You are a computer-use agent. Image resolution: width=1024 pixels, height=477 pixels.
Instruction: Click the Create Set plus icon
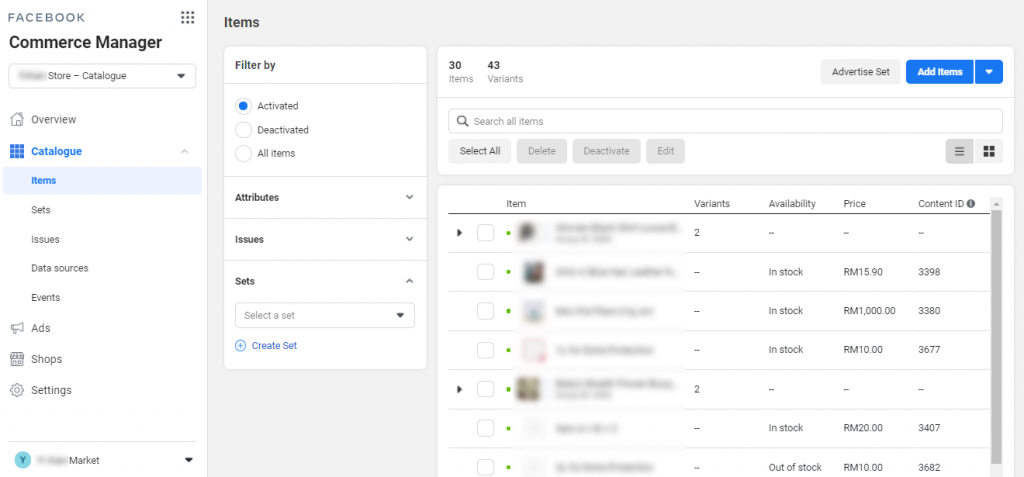240,346
